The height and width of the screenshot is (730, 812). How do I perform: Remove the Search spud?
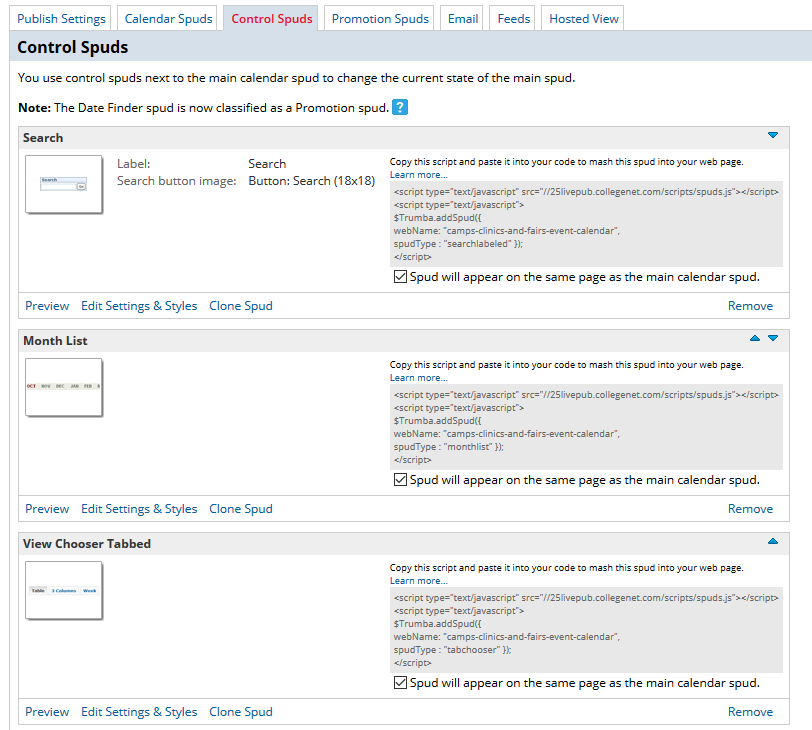pos(750,305)
